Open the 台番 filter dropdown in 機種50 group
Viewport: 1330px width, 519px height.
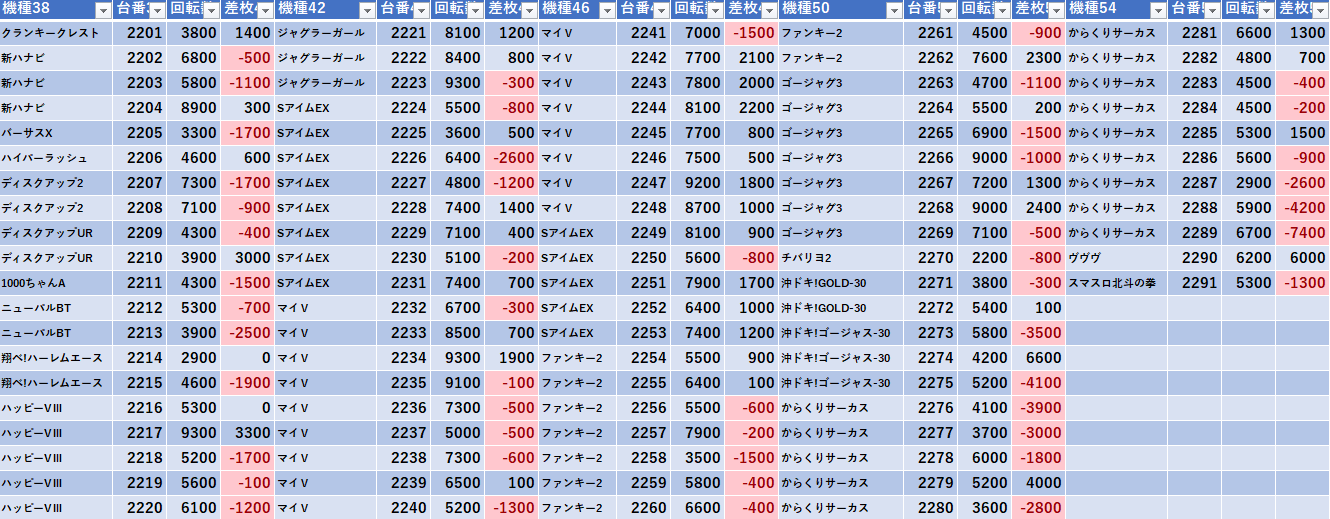(949, 10)
